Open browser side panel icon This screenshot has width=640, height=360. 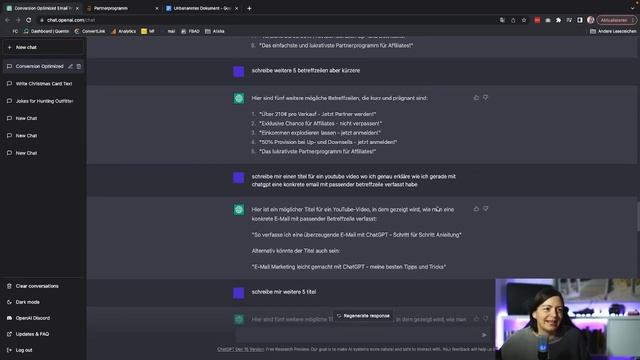[580, 20]
